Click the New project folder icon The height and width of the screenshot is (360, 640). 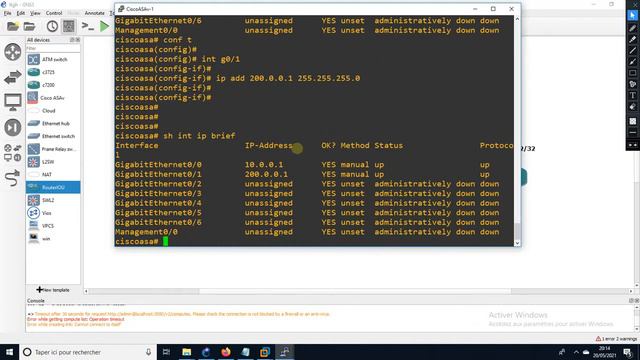click(13, 27)
